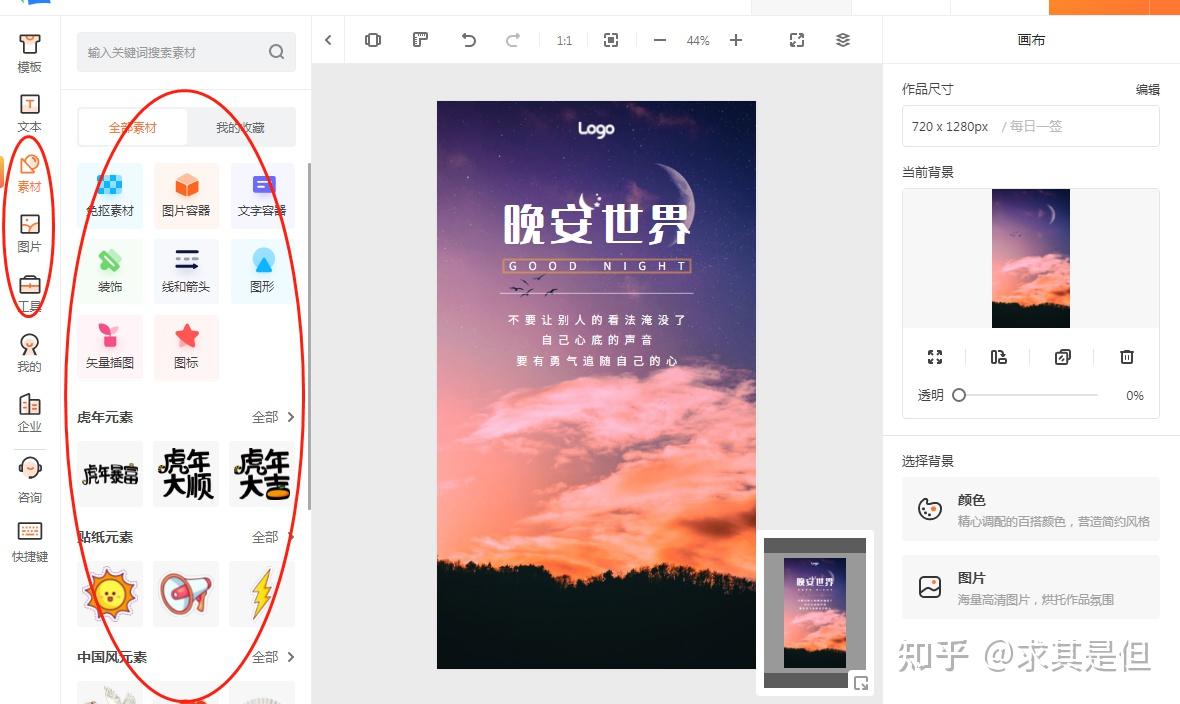Open the 矢量插图 category

click(x=110, y=348)
